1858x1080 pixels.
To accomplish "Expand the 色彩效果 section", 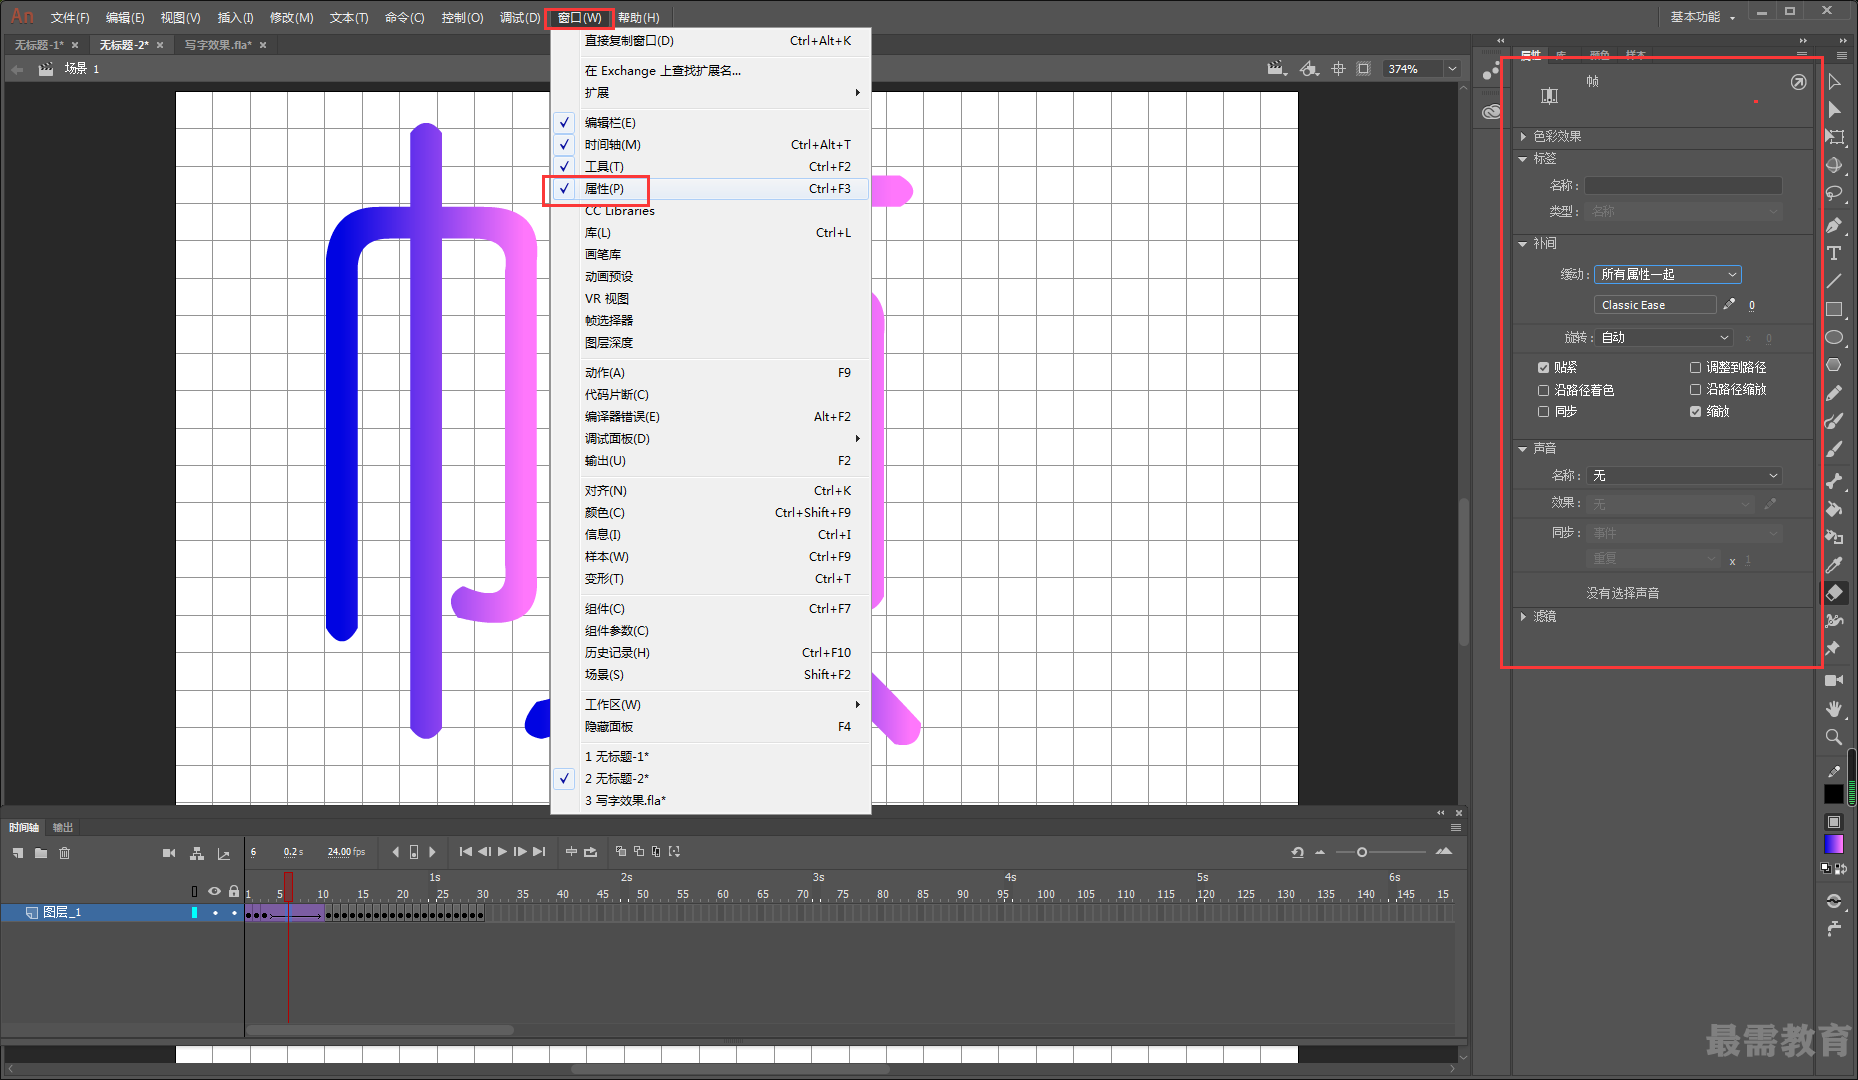I will coord(1523,137).
